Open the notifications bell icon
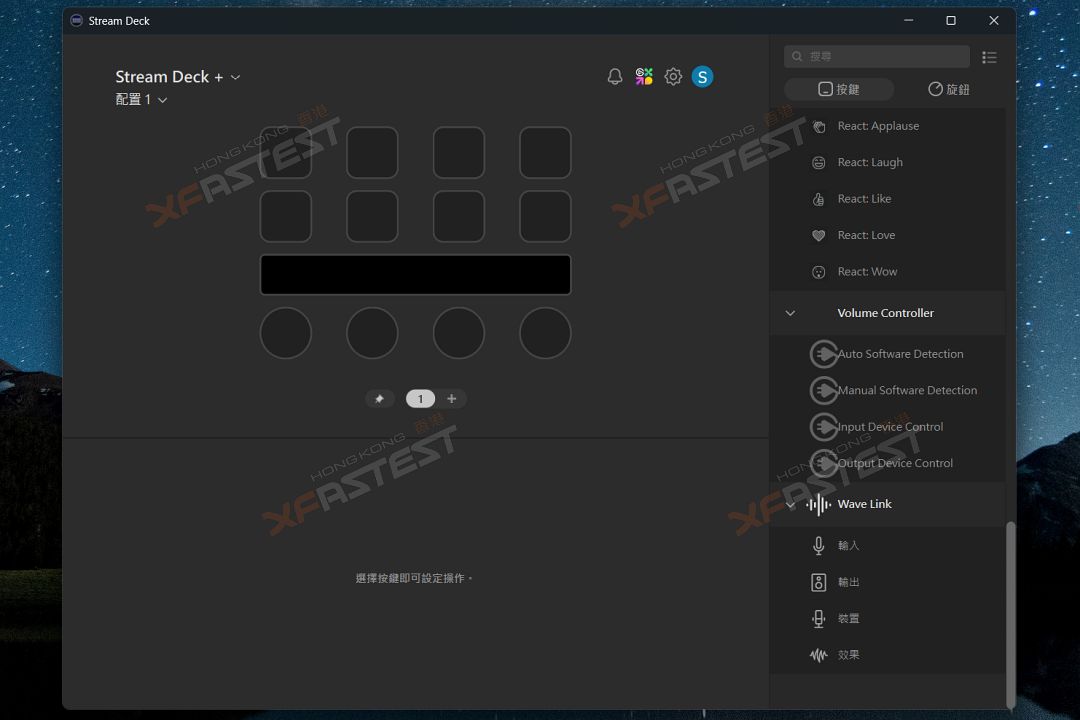The width and height of the screenshot is (1080, 720). [x=615, y=76]
